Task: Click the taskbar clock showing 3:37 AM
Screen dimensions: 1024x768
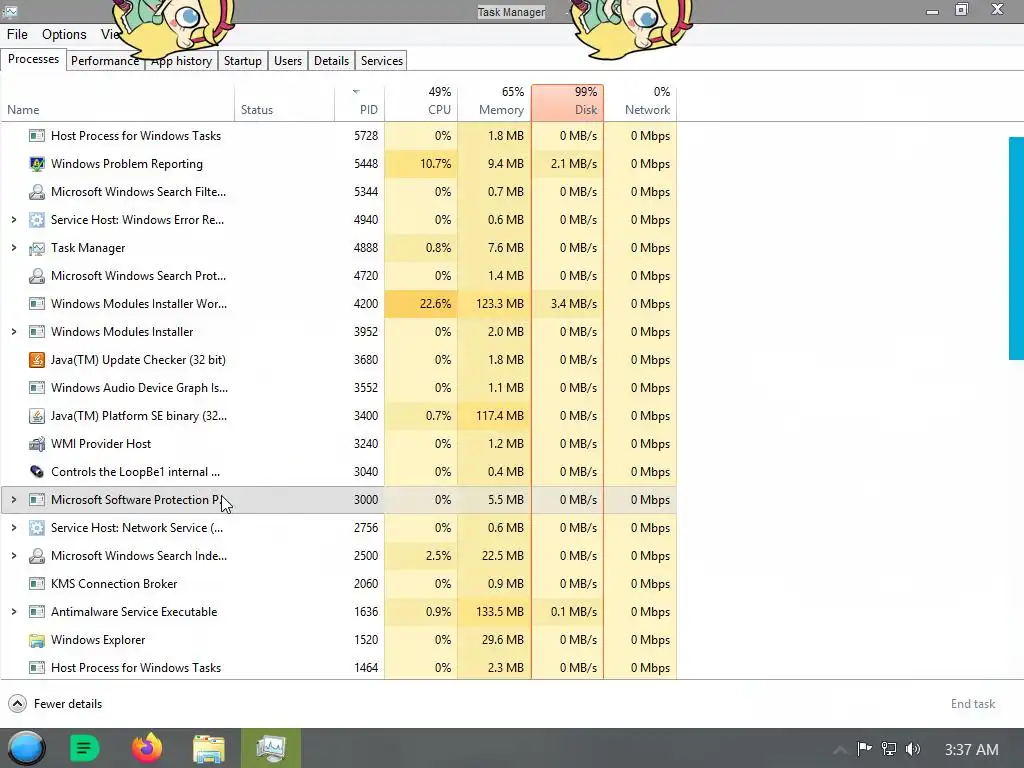Action: click(972, 750)
